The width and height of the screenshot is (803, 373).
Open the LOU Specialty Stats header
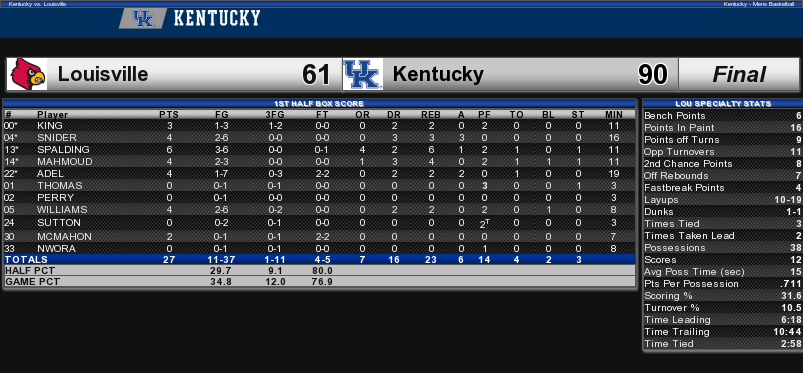pos(723,103)
